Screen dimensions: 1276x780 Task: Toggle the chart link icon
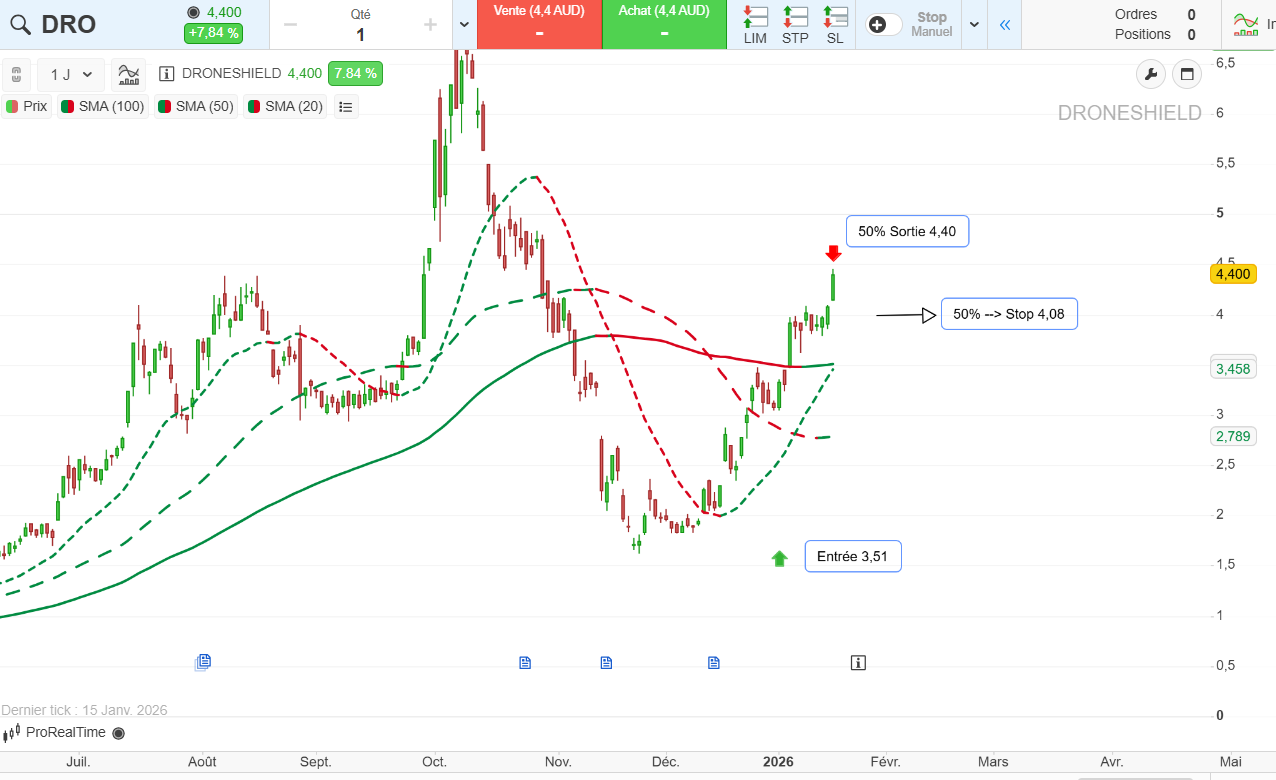[16, 75]
